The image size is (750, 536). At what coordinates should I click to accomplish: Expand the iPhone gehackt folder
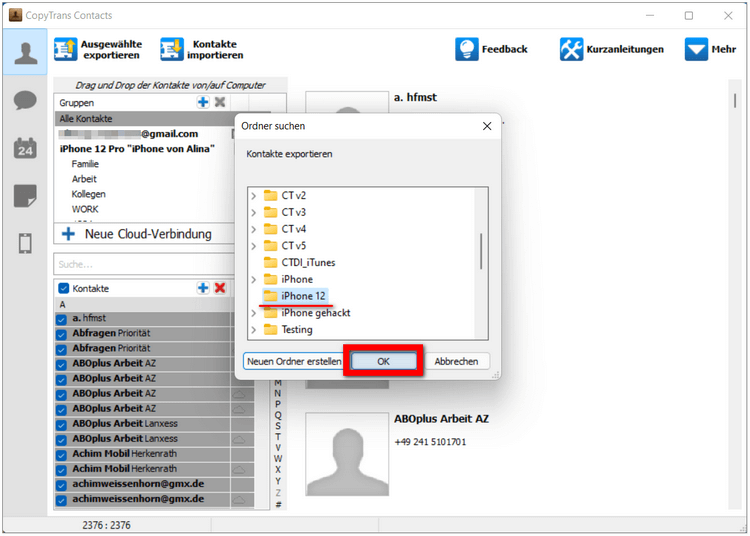pos(254,313)
